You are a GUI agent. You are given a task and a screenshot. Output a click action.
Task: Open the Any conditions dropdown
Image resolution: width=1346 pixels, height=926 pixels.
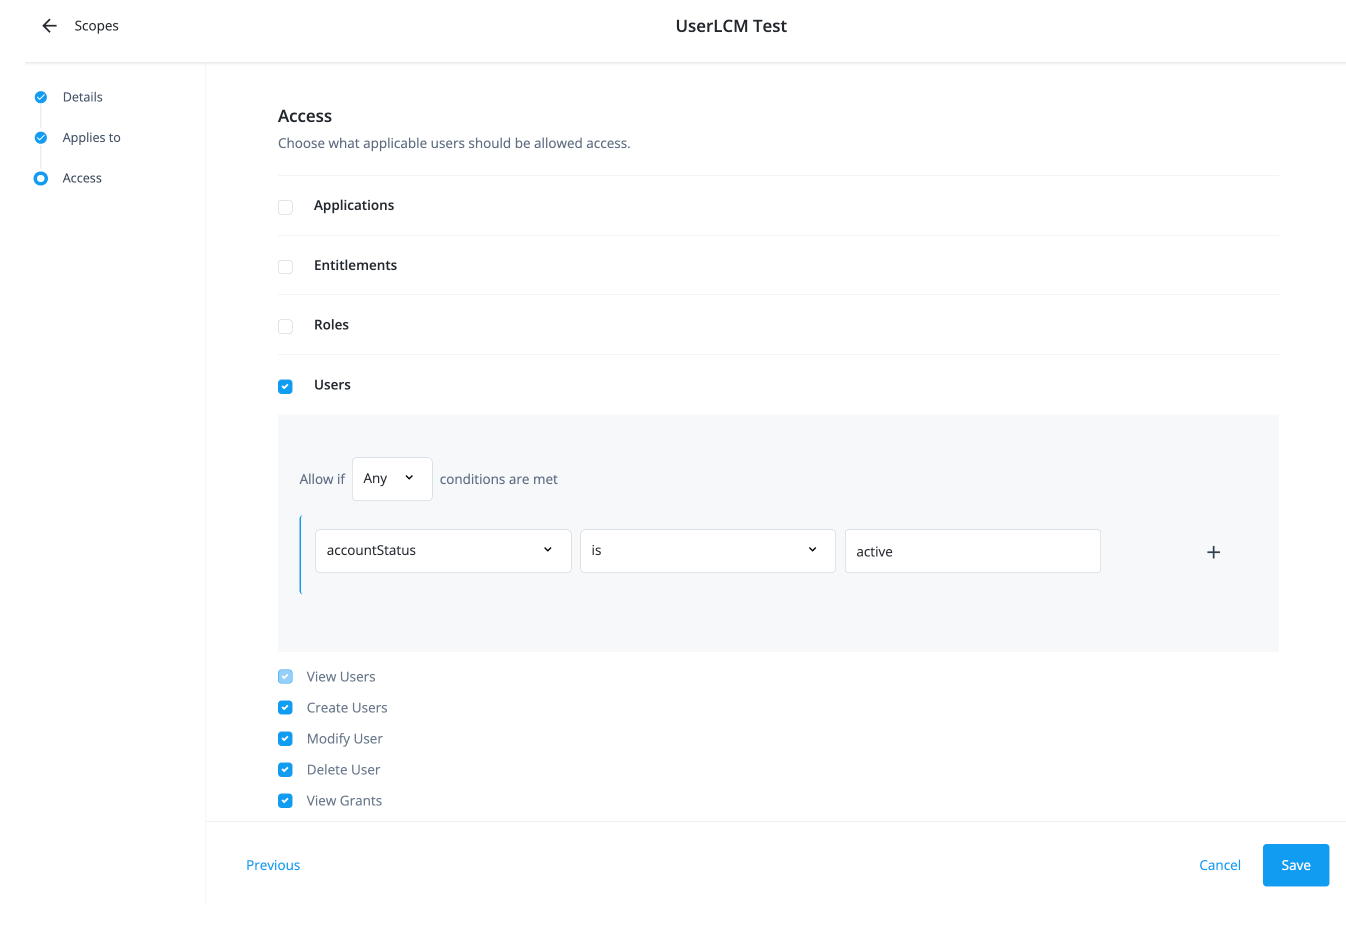coord(391,478)
